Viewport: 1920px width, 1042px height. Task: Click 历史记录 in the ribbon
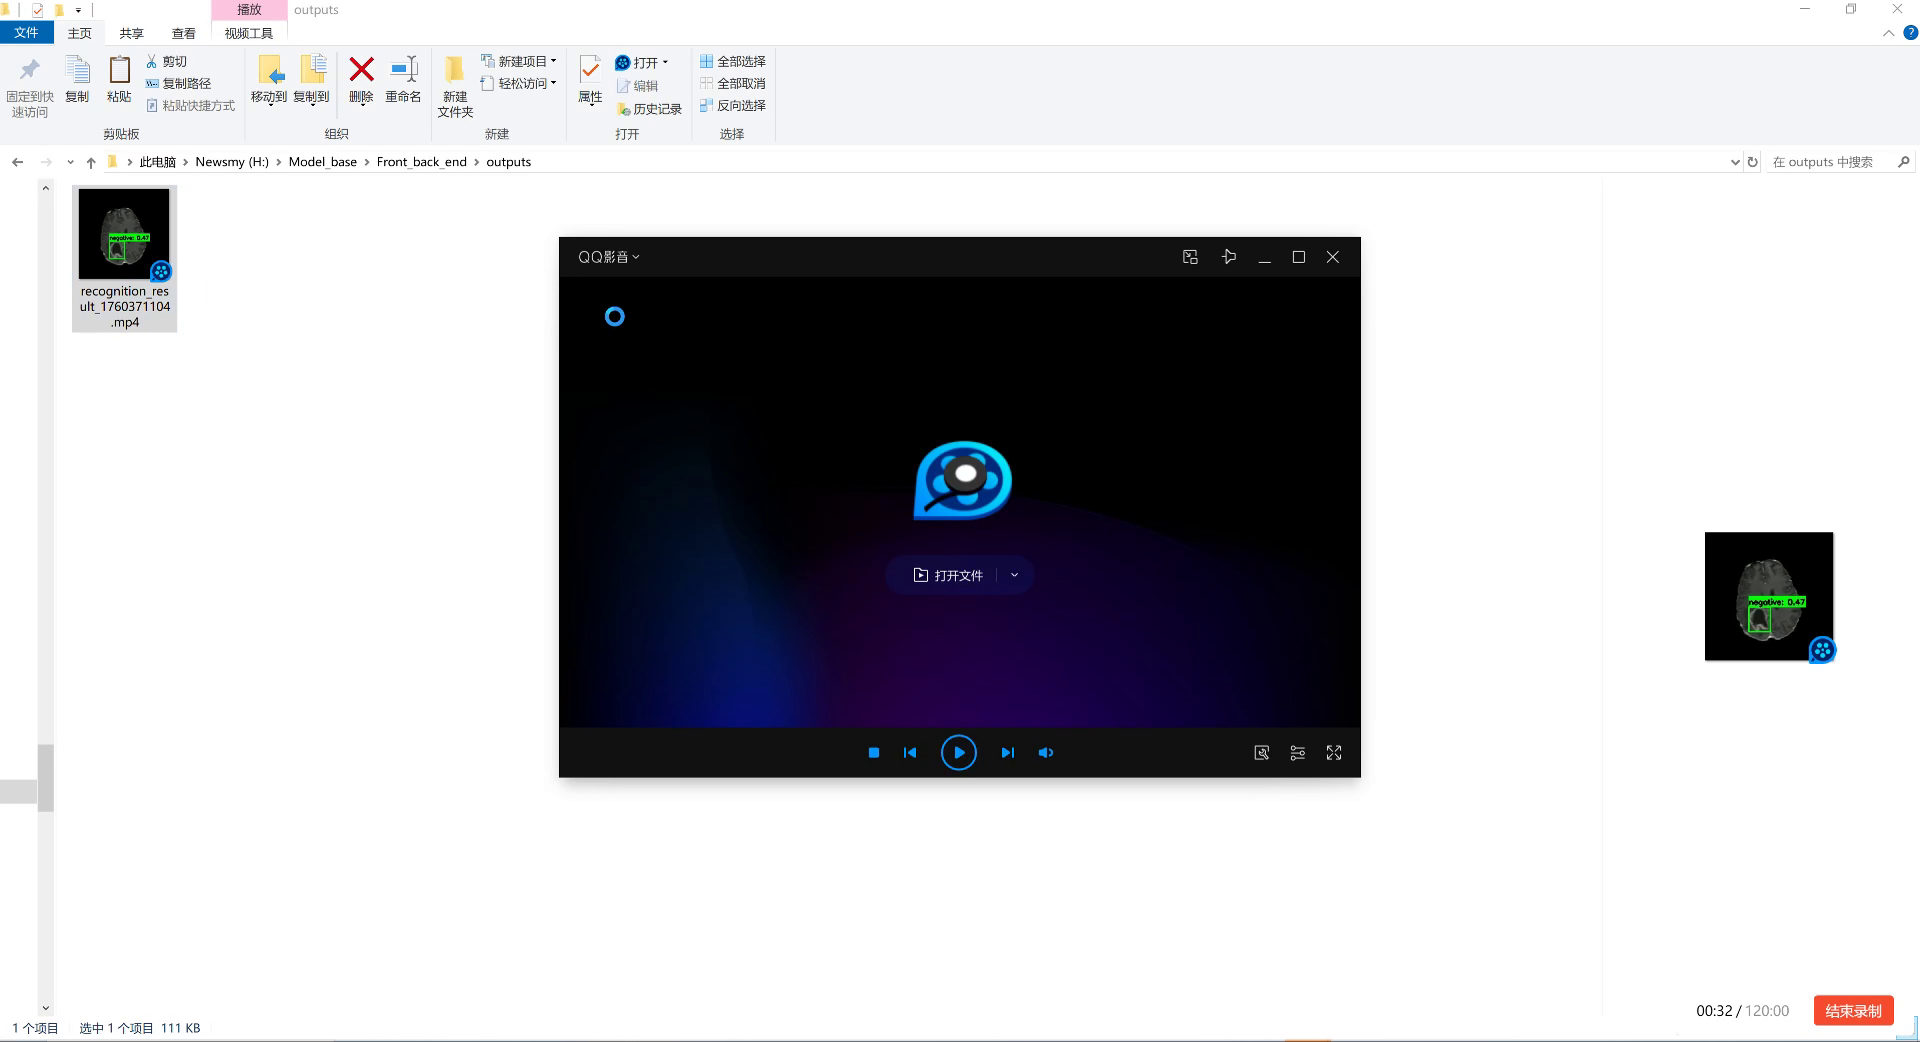click(x=648, y=109)
